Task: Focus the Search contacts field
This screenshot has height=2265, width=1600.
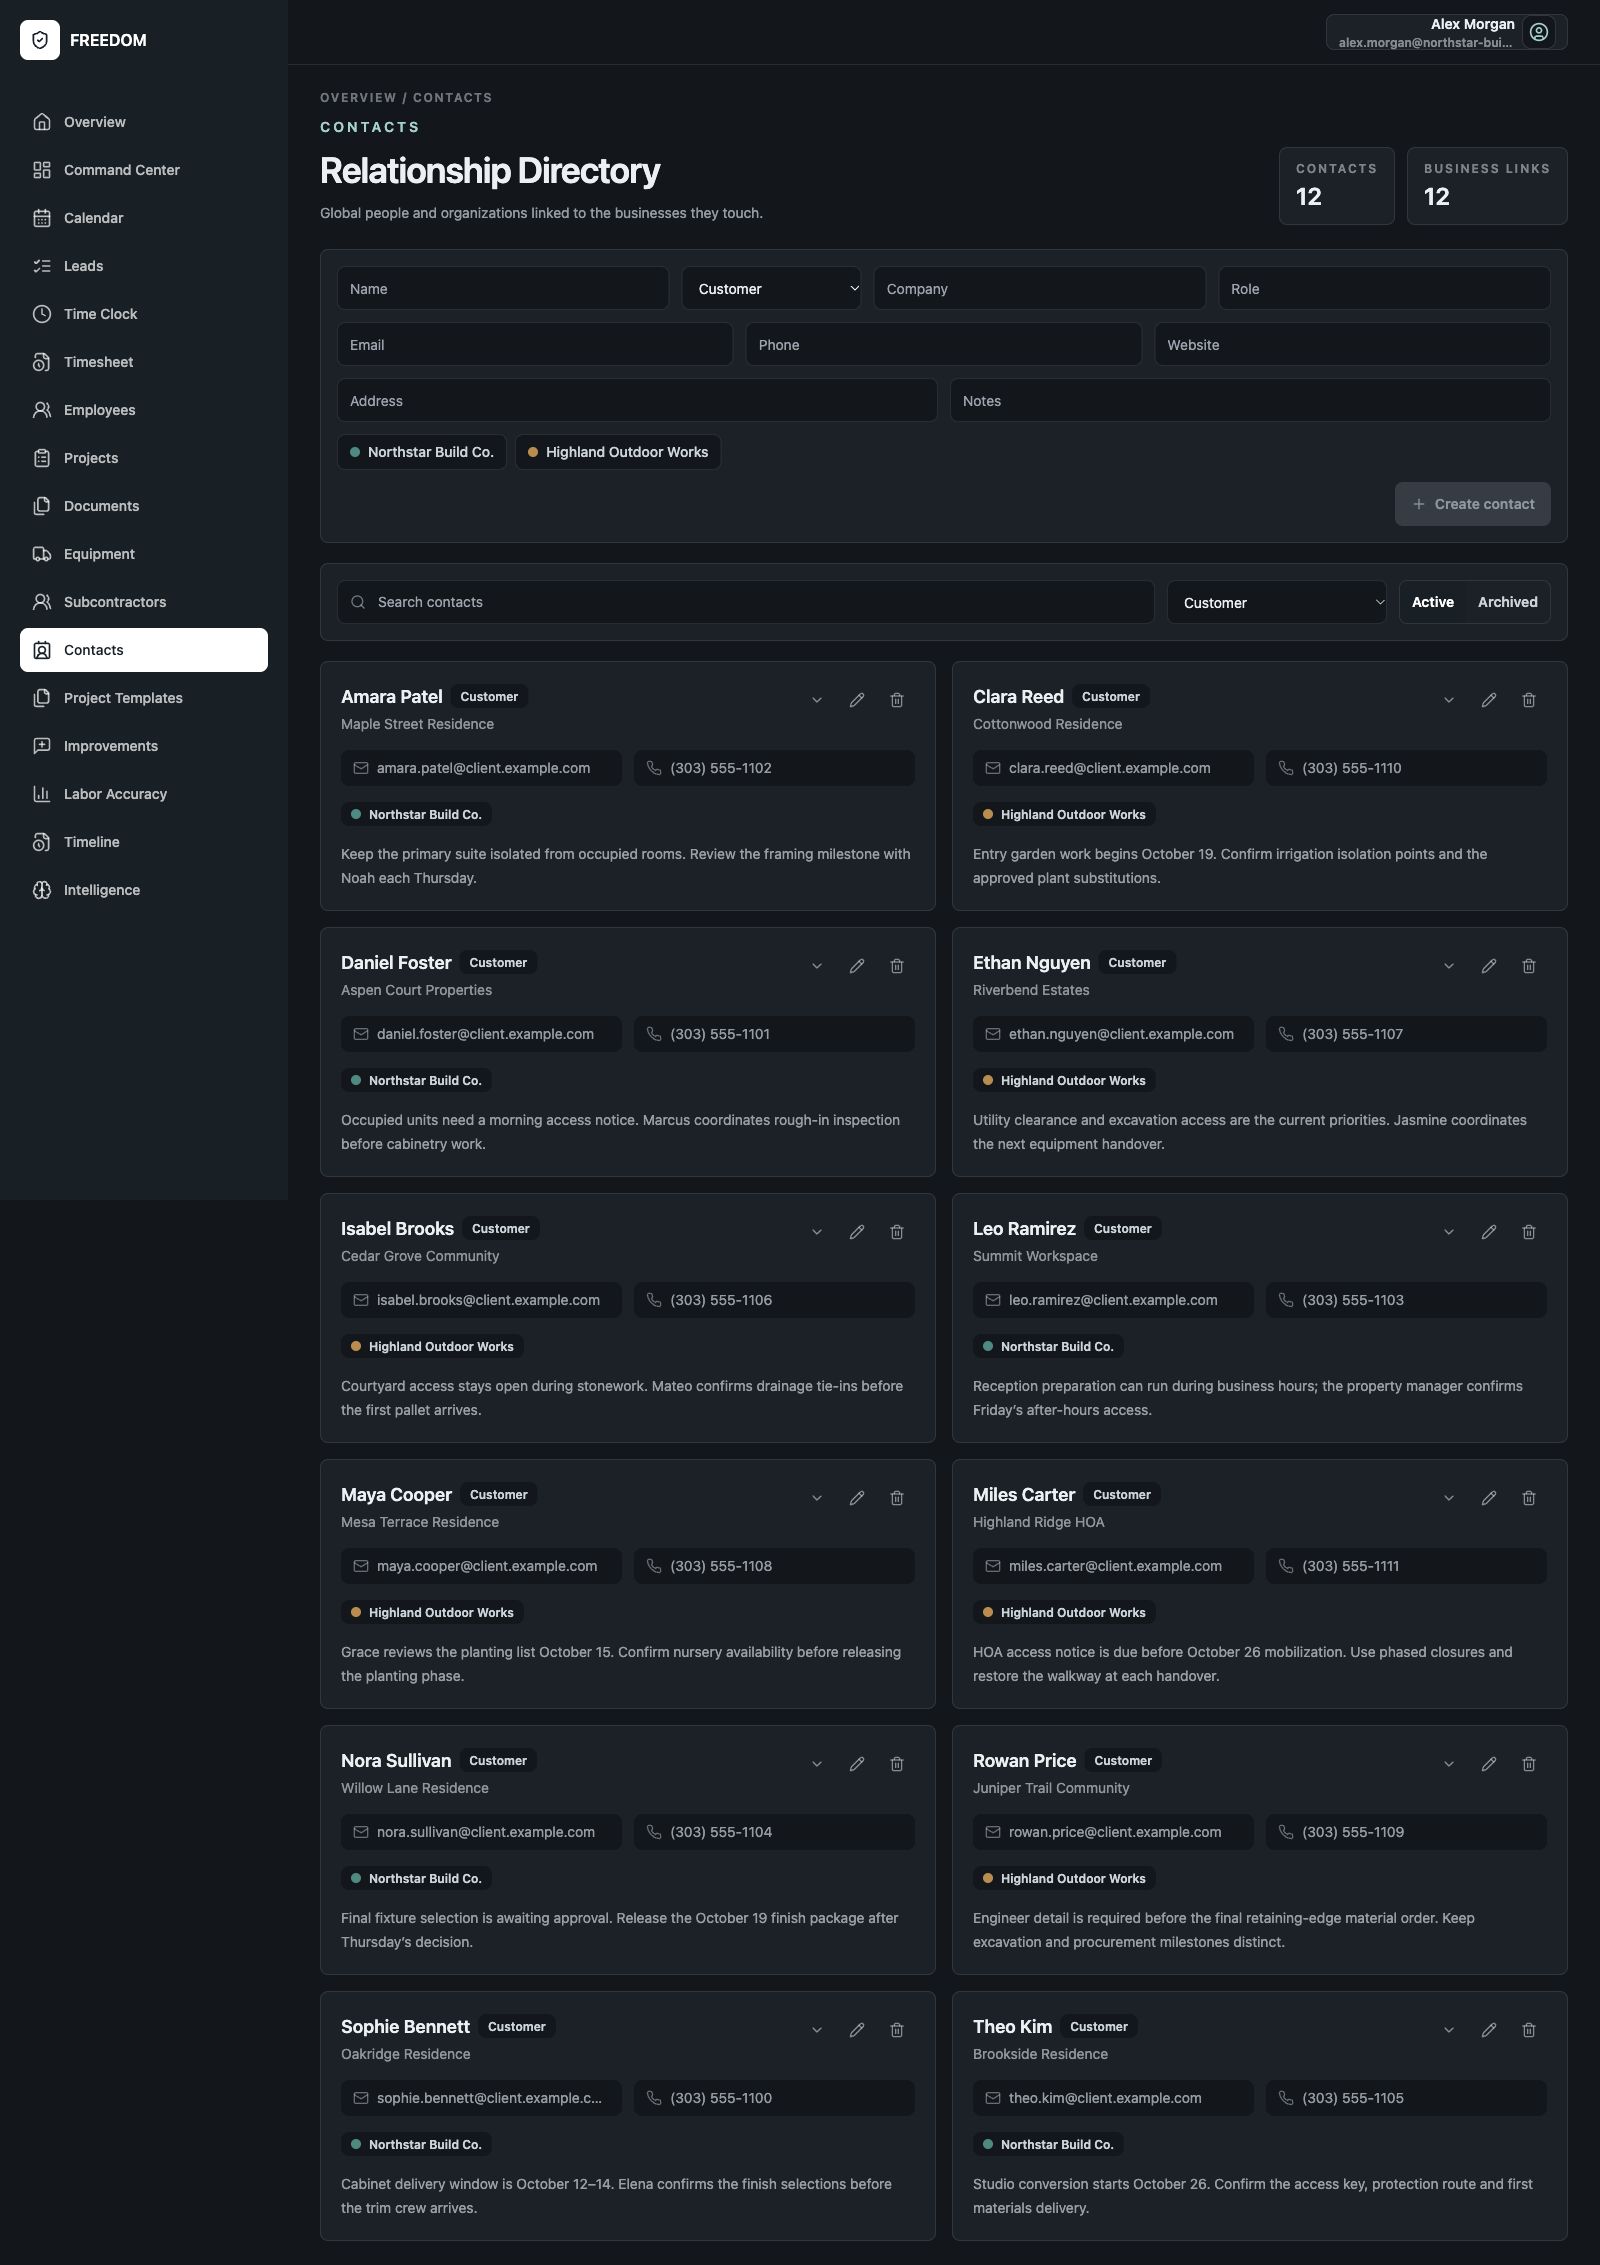Action: (x=746, y=602)
